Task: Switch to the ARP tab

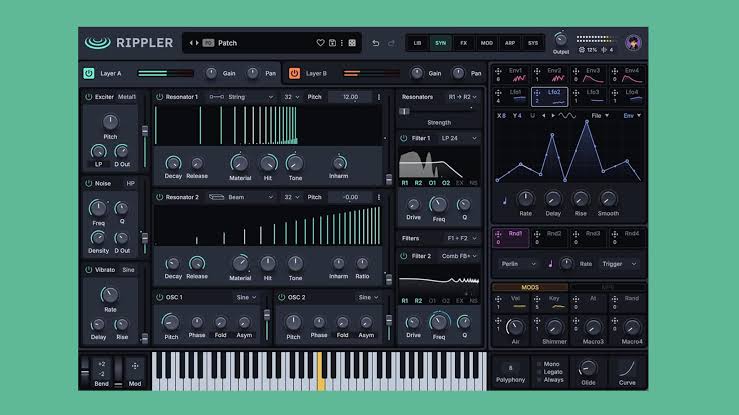Action: point(509,43)
